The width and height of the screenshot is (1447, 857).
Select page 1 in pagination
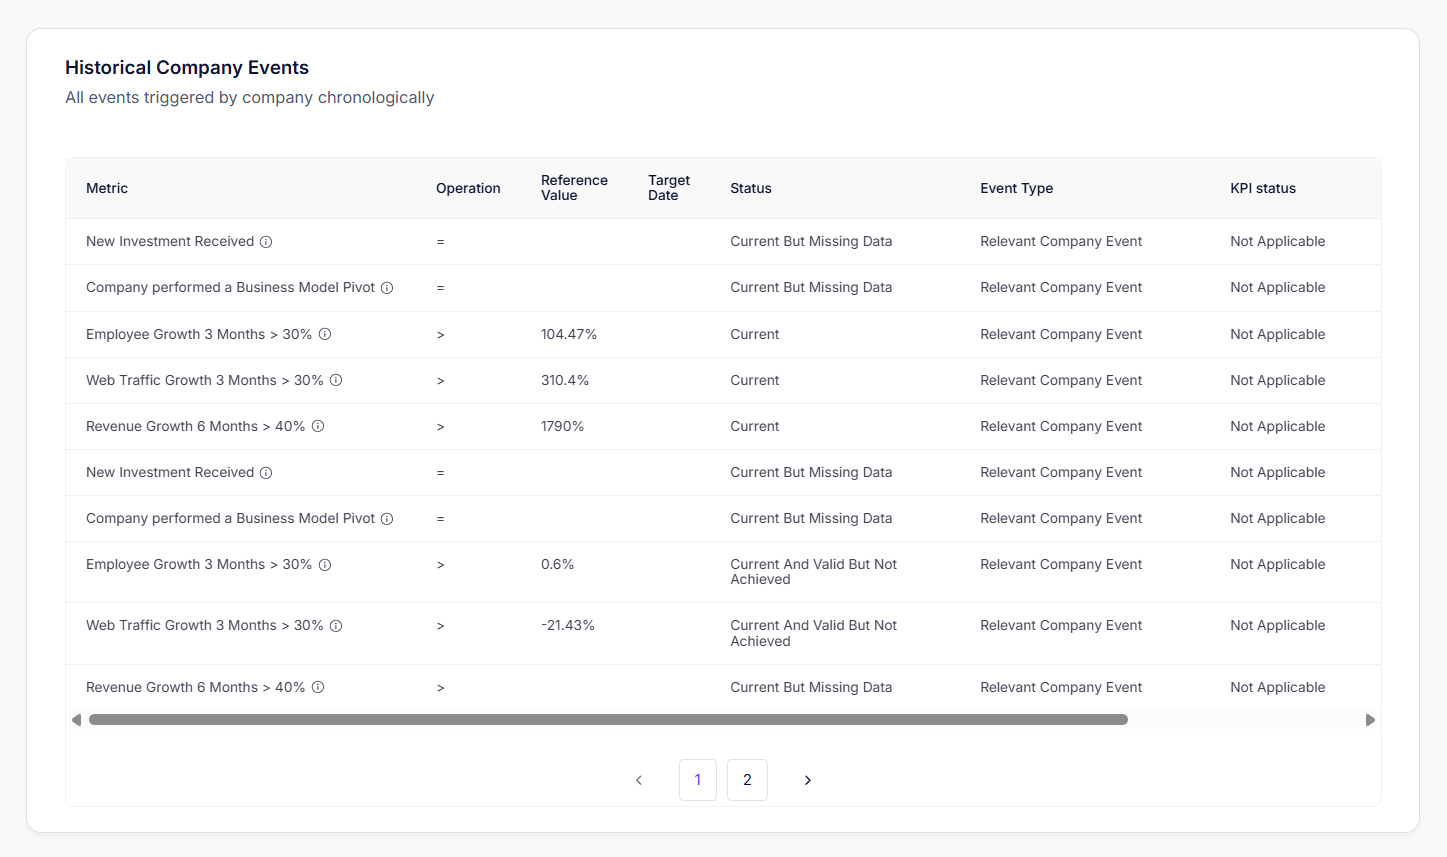click(698, 780)
